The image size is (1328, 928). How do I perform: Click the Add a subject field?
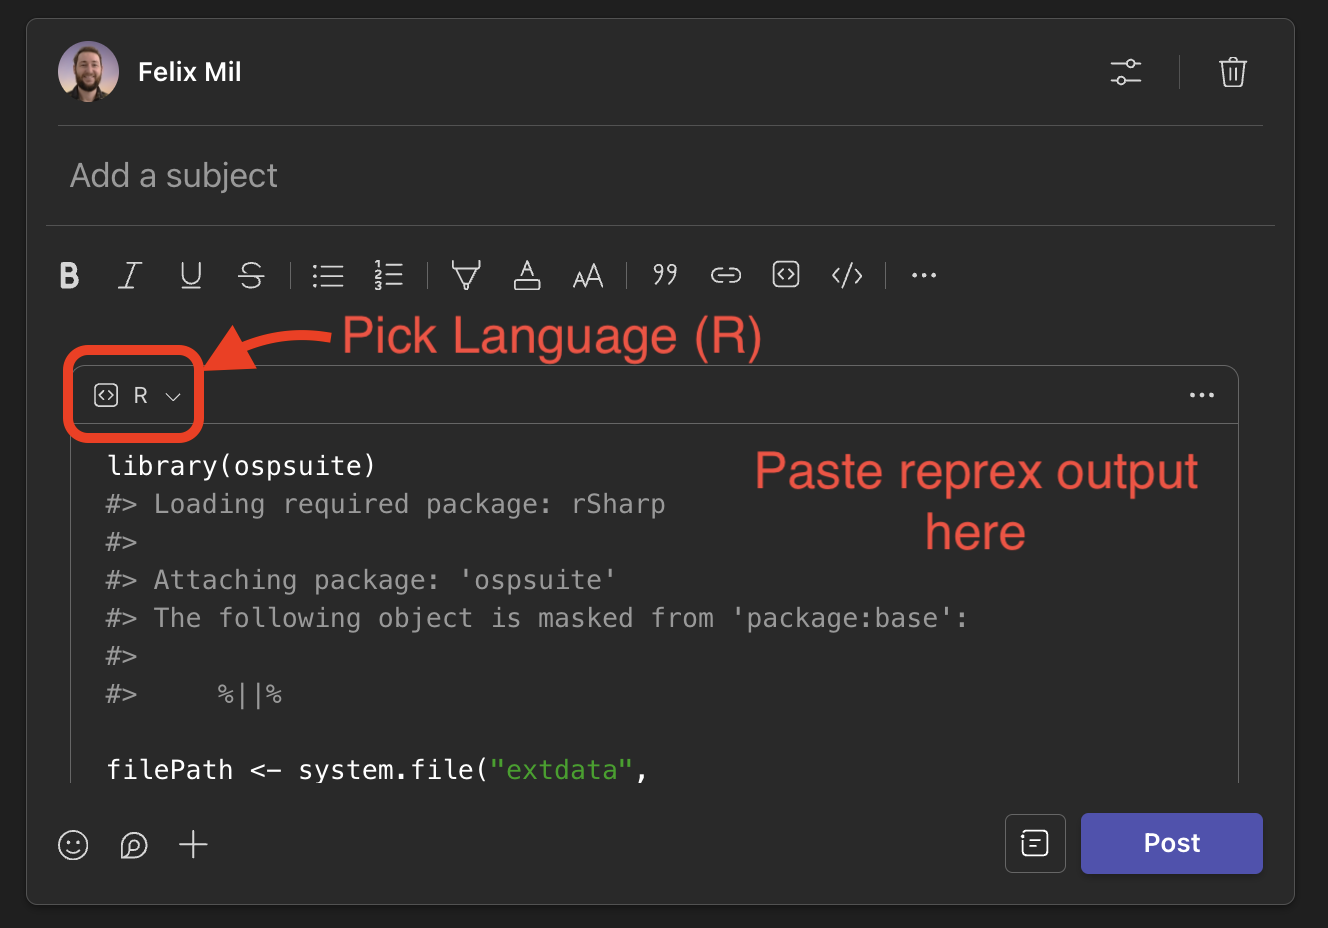[x=660, y=176]
